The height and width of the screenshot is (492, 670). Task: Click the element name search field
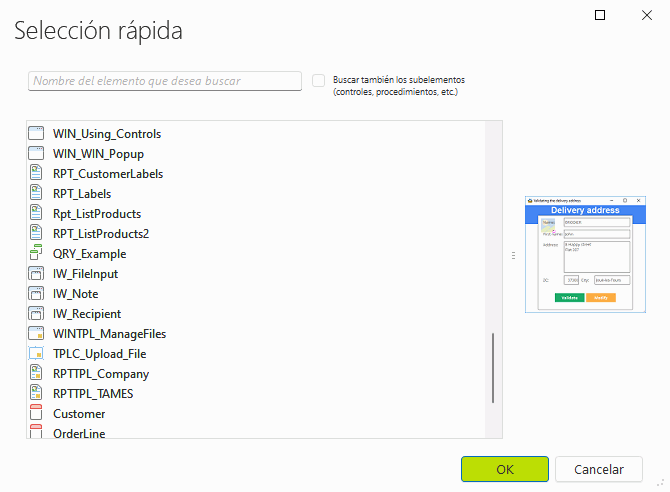click(165, 81)
